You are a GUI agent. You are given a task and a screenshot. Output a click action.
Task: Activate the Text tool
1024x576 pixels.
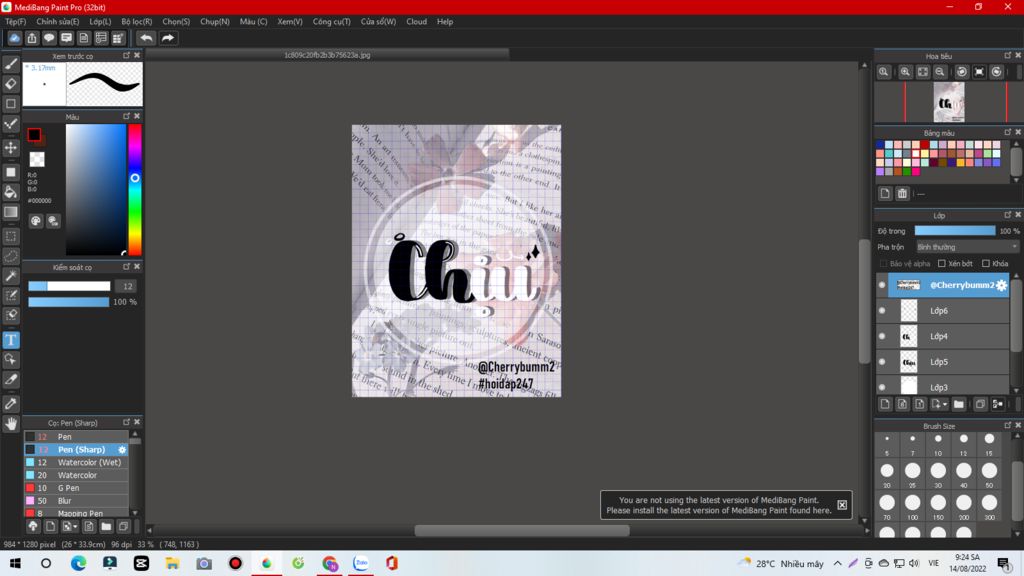point(11,340)
